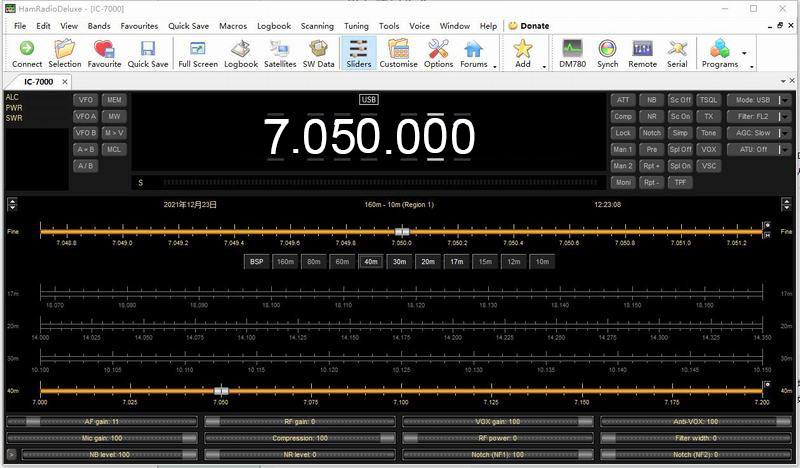This screenshot has width=800, height=468.
Task: Toggle the ATT attenuator button
Action: (623, 100)
